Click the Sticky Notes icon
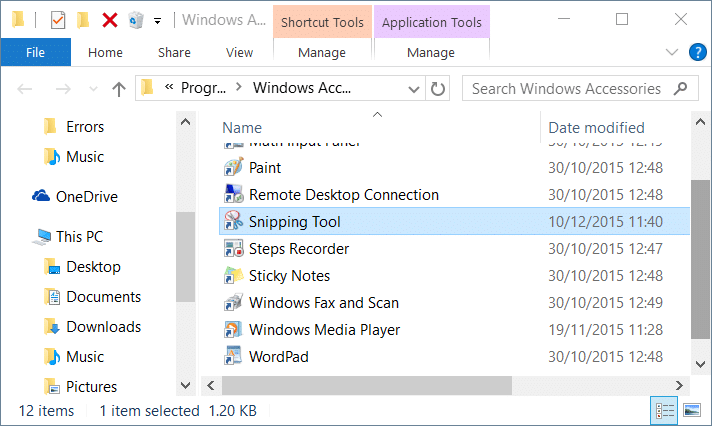The image size is (712, 426). tap(234, 275)
